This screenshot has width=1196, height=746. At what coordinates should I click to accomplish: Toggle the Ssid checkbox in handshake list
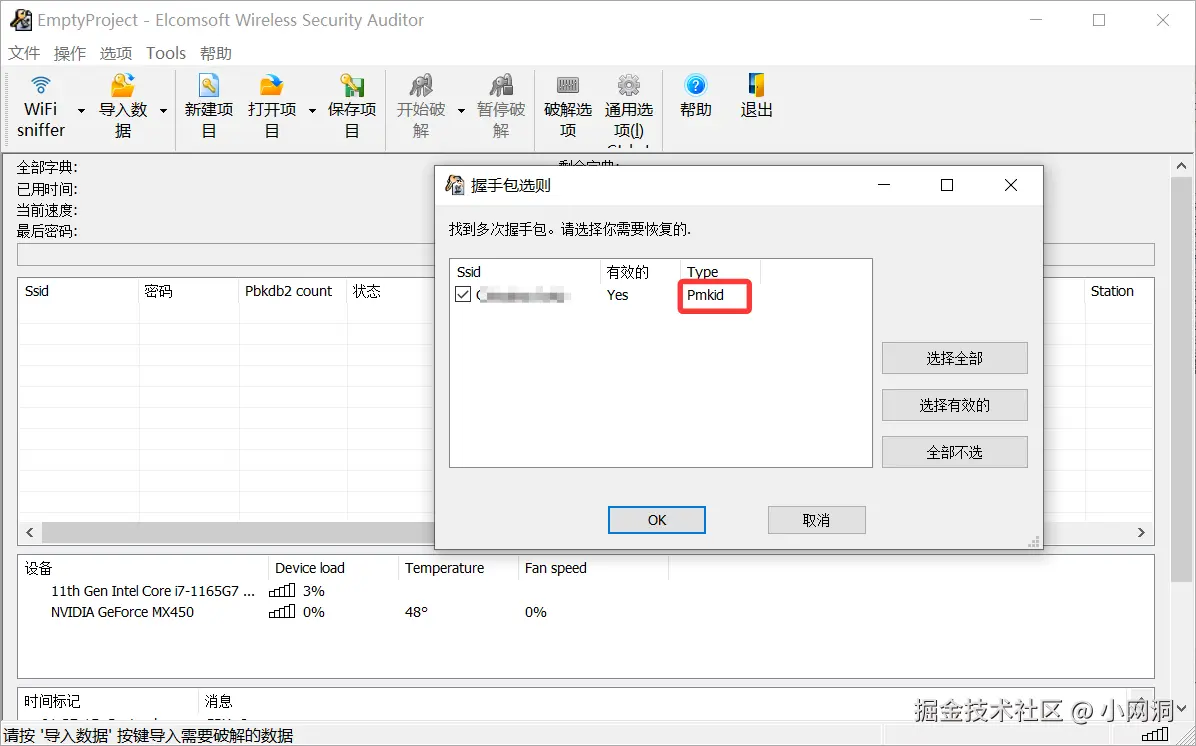coord(463,294)
